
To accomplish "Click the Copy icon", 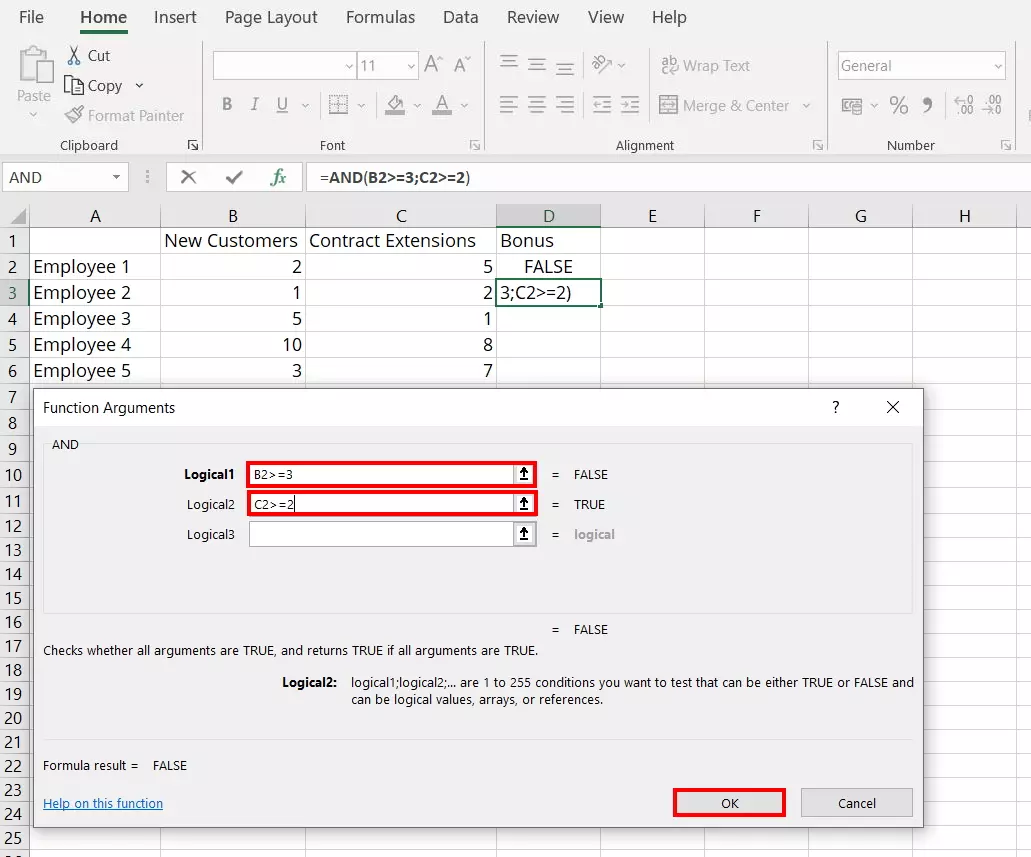I will point(74,86).
